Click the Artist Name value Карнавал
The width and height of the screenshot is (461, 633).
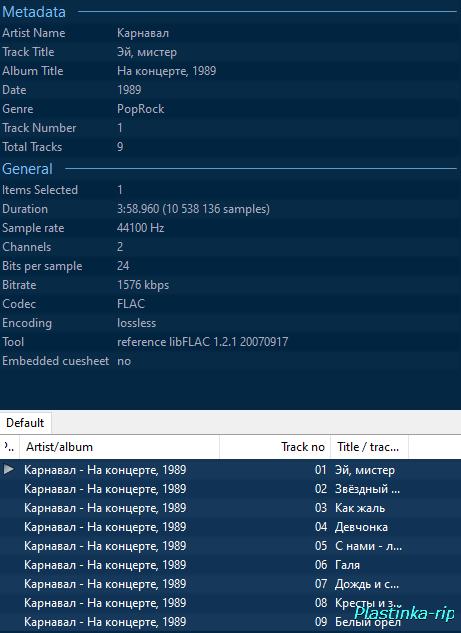(143, 33)
